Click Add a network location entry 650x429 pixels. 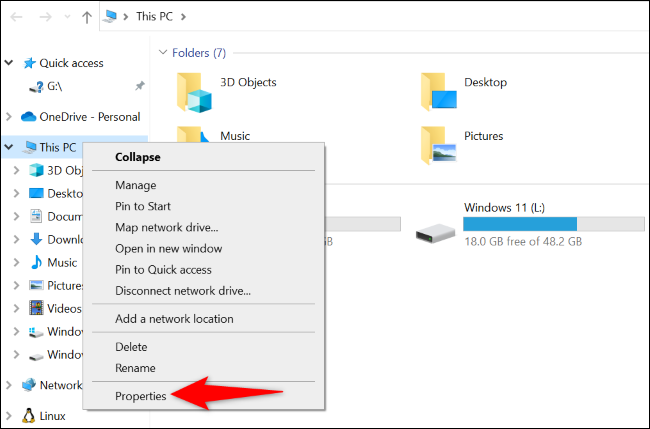pyautogui.click(x=174, y=319)
